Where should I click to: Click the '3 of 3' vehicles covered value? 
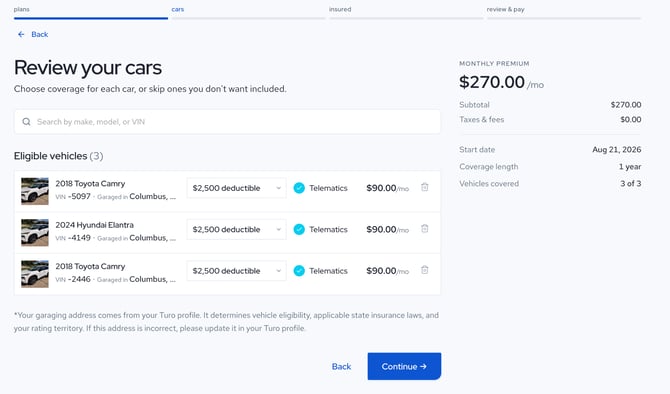[x=631, y=183]
